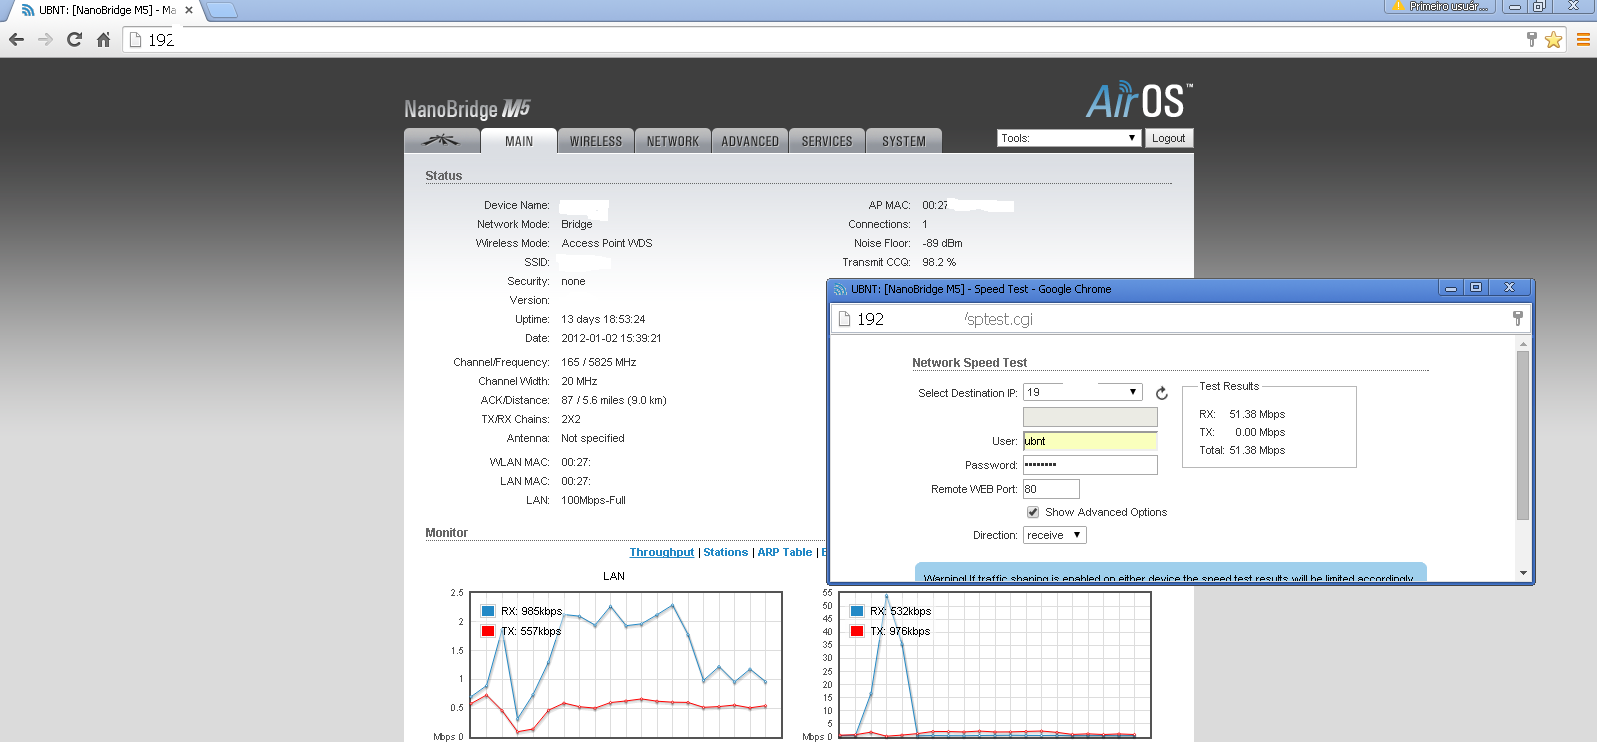Click the Speed Test scrollbar down arrow
The height and width of the screenshot is (742, 1598).
(x=1523, y=573)
